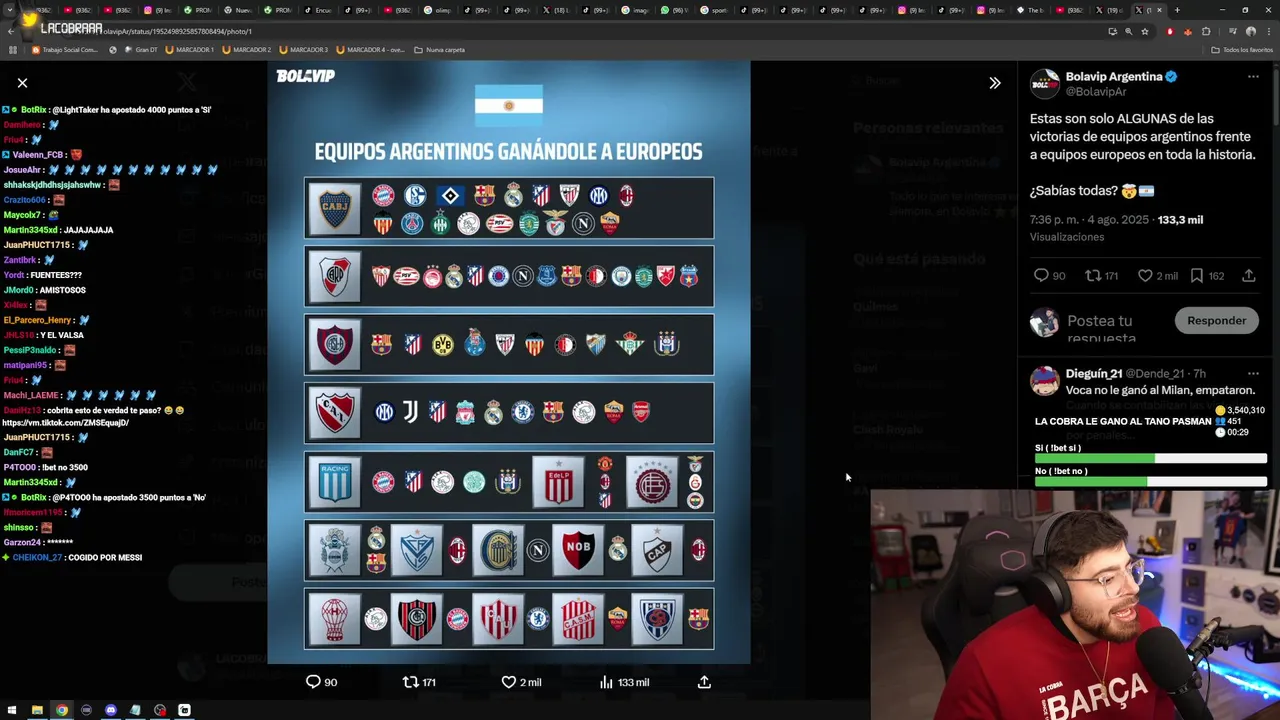Click the Argentine teams infographic image
This screenshot has height=720, width=1280.
click(509, 363)
